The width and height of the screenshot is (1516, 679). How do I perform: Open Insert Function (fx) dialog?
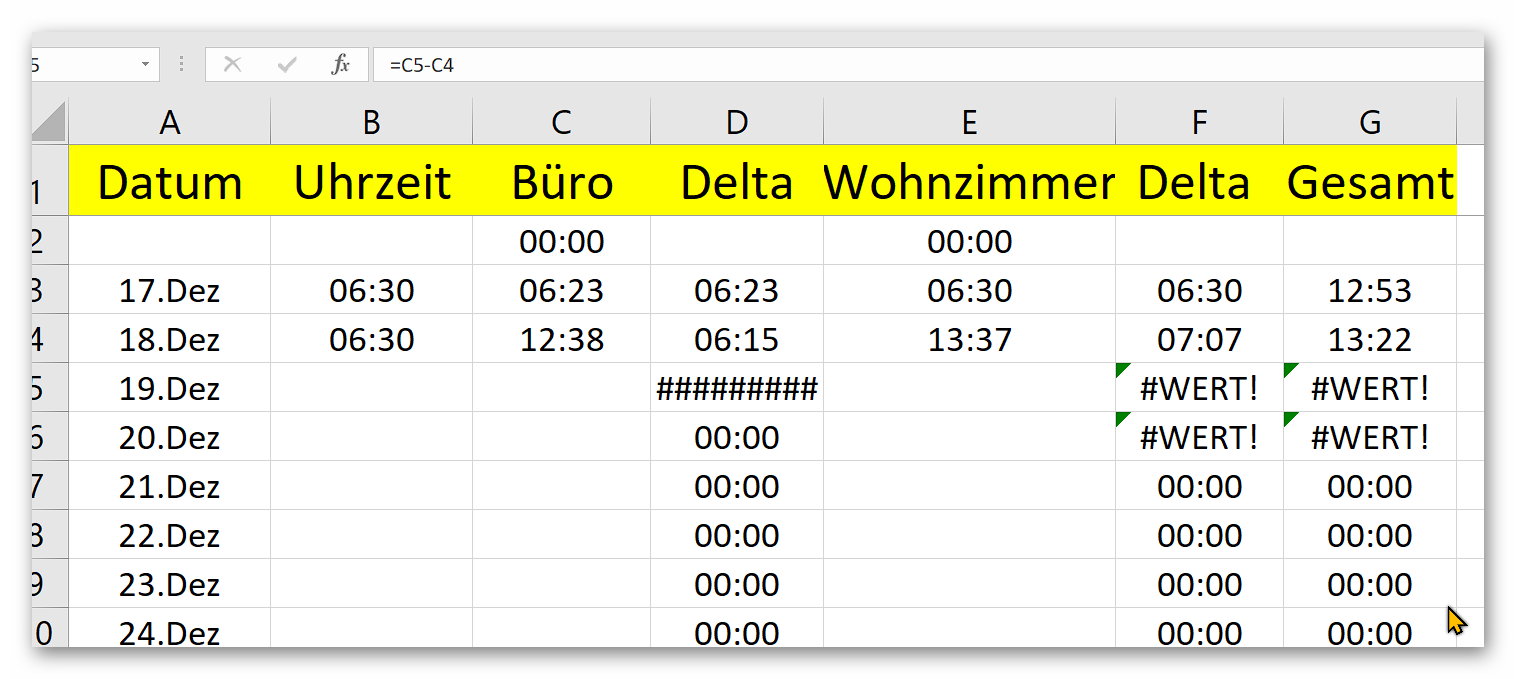coord(341,65)
